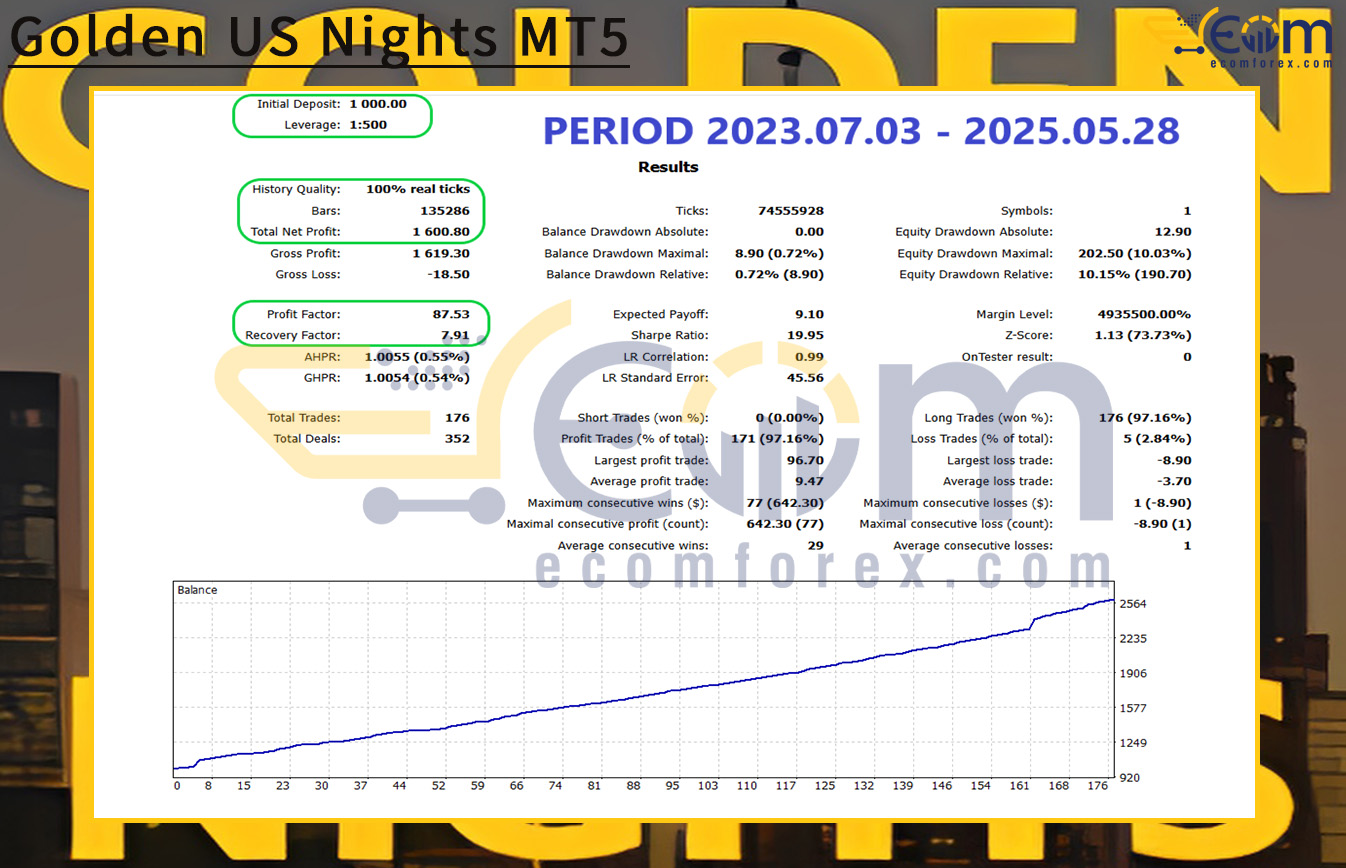Click the Long Trades value '176 (97.16%)'
This screenshot has width=1346, height=868.
[1146, 418]
